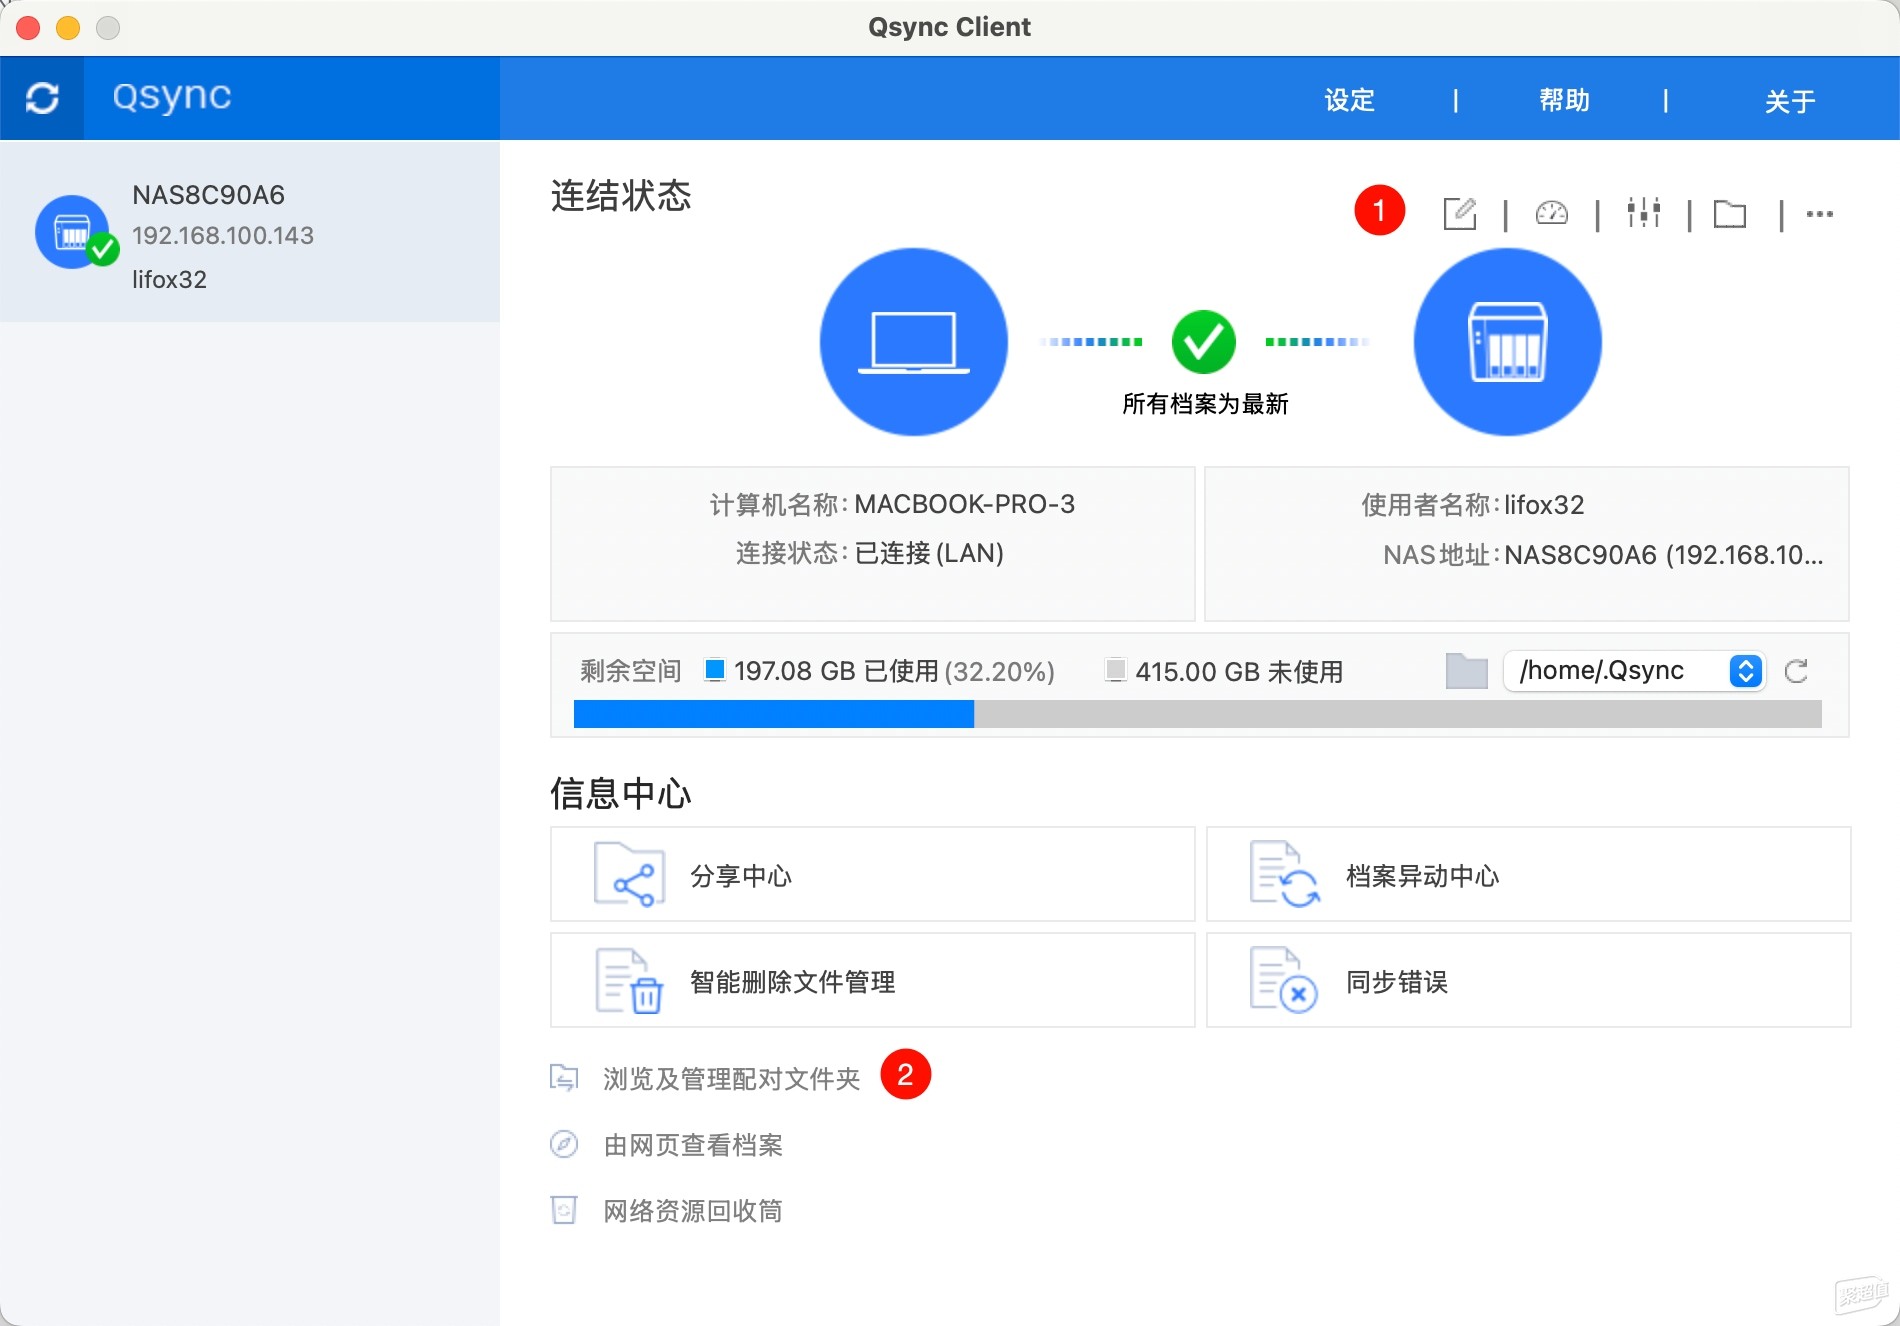The image size is (1900, 1326).
Task: Click the smart delete trash document icon
Action: (629, 981)
